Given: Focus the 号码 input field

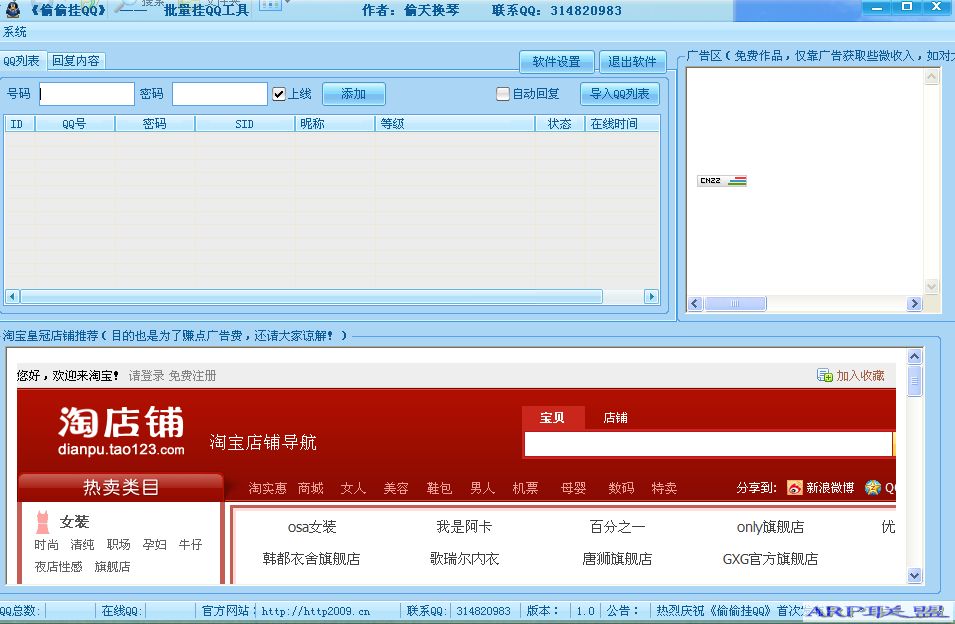Looking at the screenshot, I should point(86,94).
